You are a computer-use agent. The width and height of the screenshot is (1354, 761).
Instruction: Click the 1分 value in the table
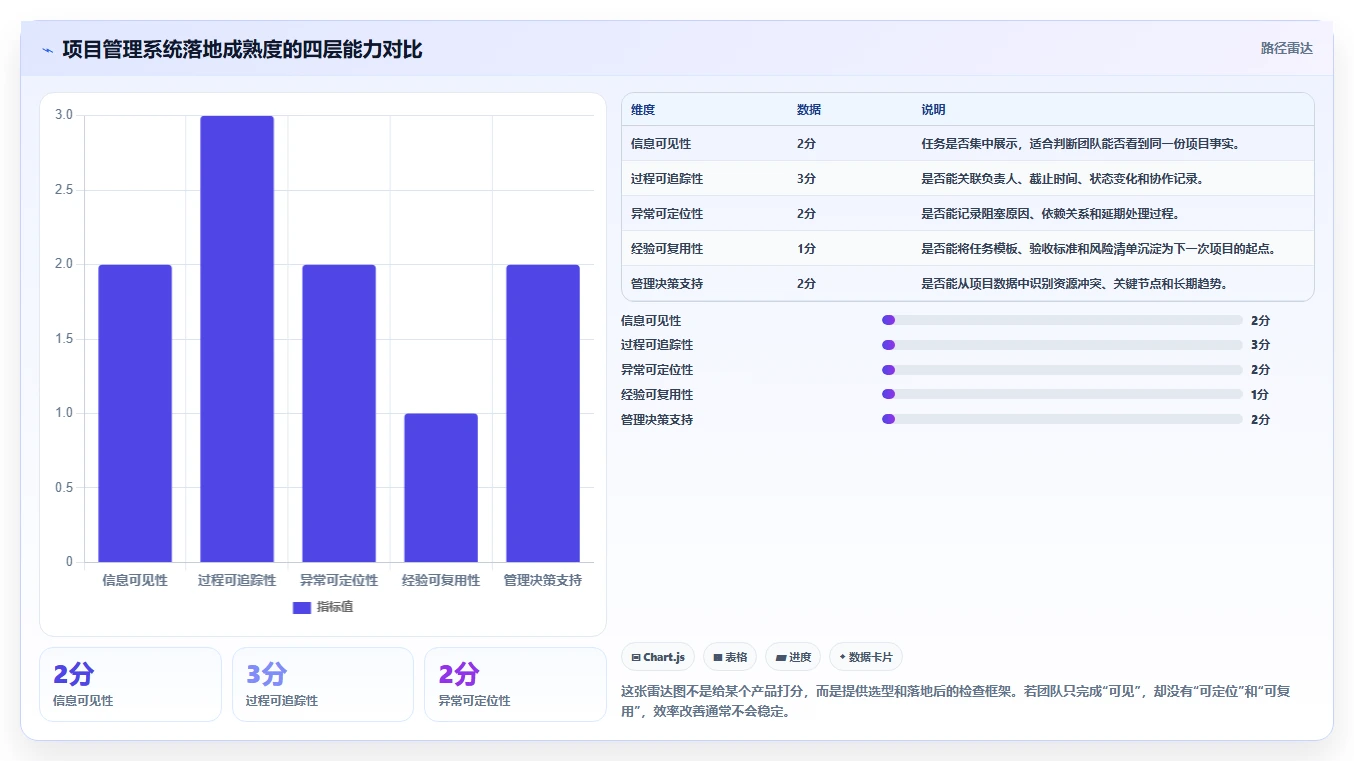click(x=806, y=249)
